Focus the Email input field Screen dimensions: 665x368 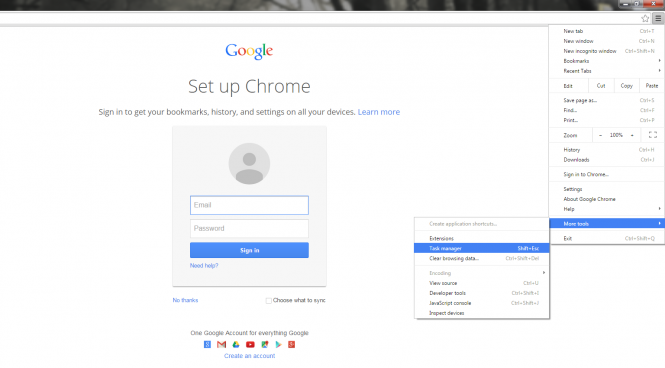tap(249, 205)
